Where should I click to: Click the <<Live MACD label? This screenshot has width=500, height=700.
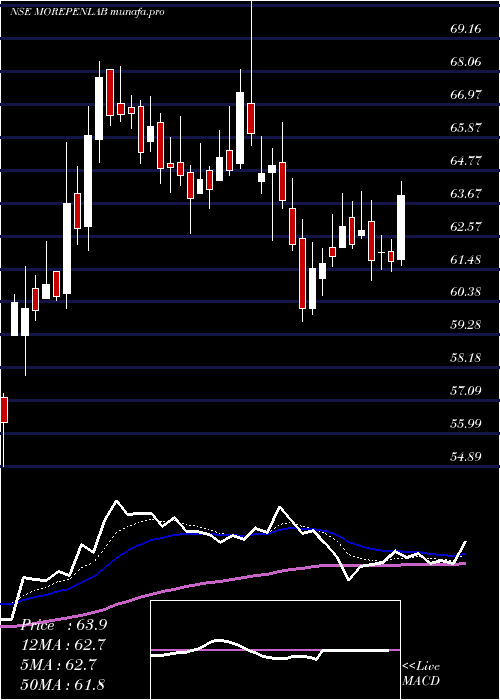coord(421,674)
